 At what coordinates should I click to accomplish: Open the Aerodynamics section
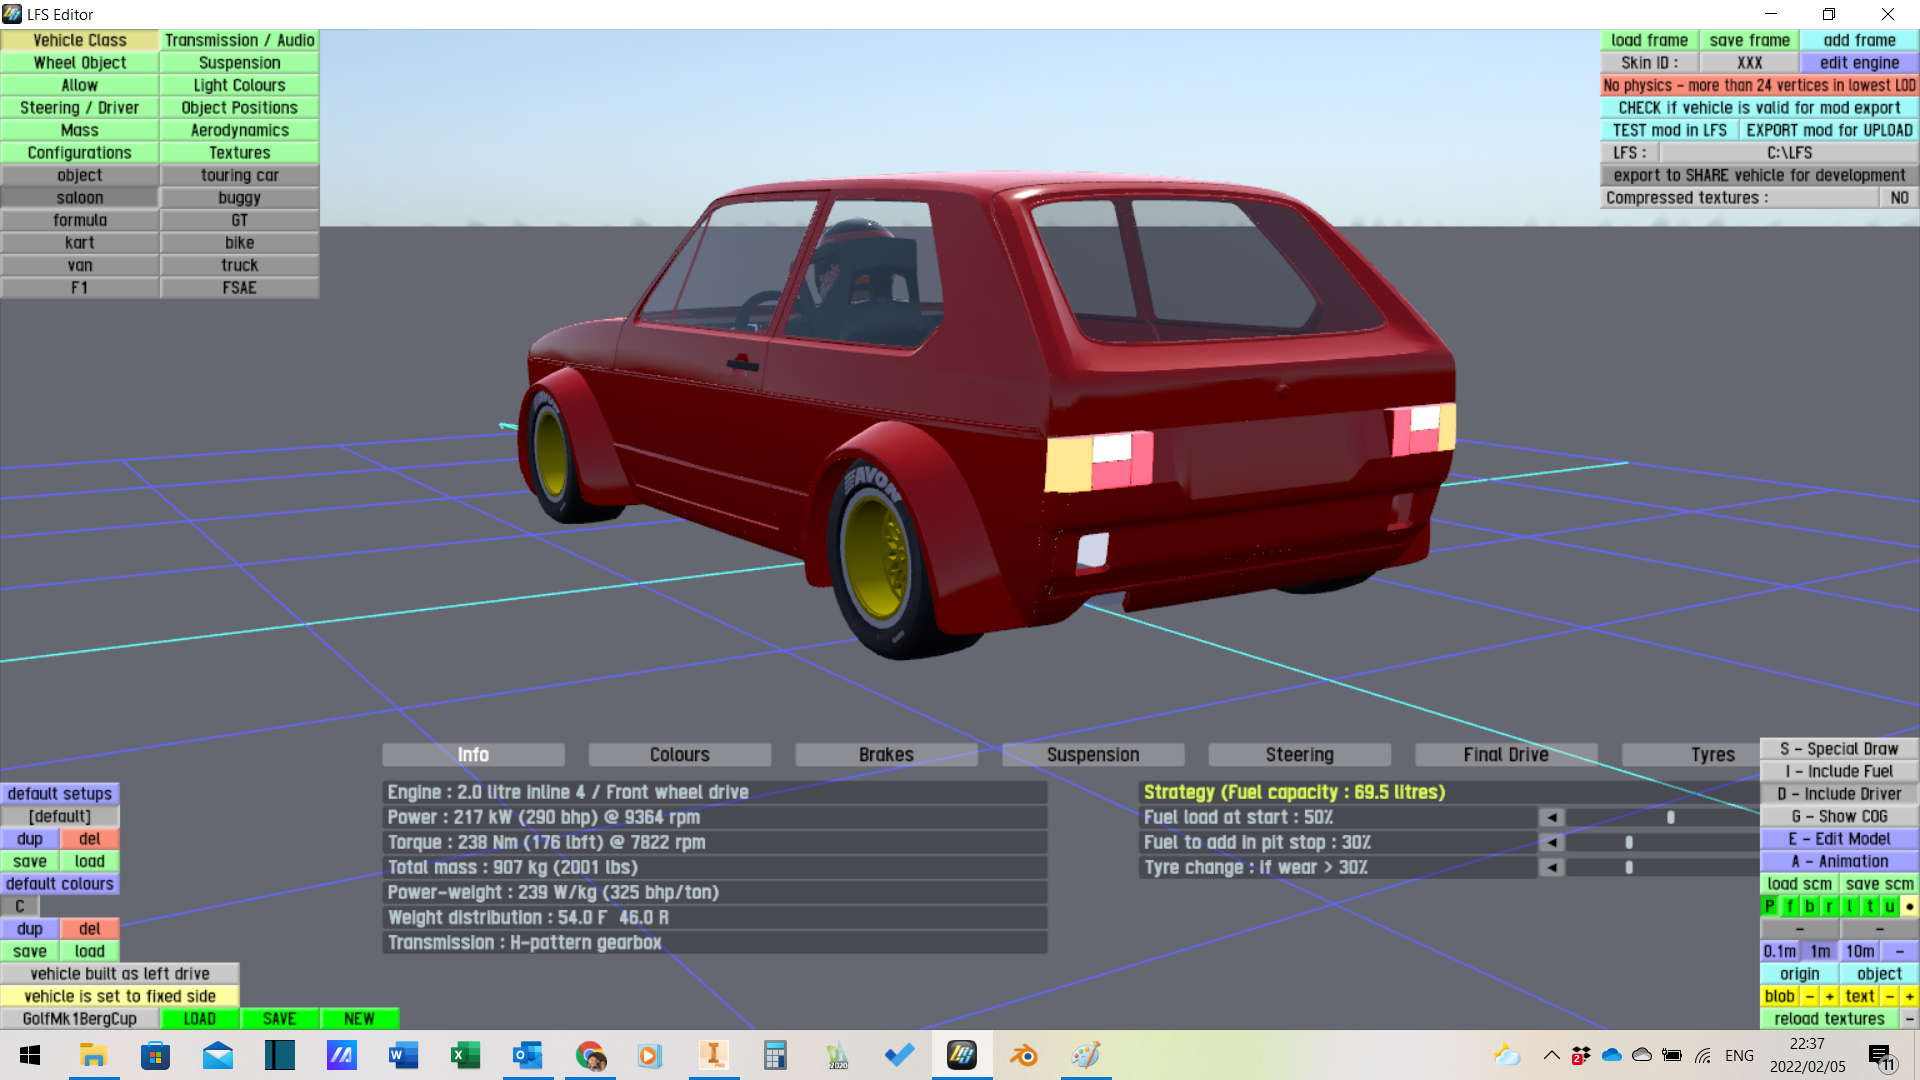[239, 130]
